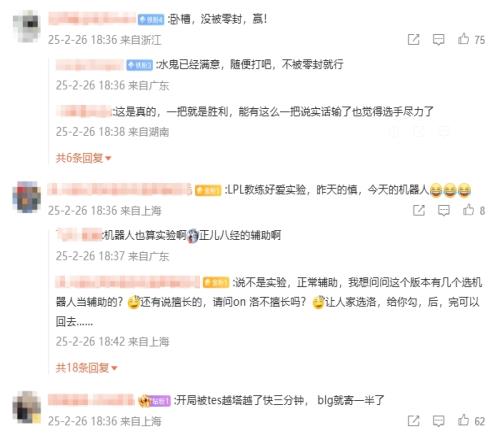500x440 pixels.
Task: Click username before 水鬼已经满意 reply
Action: click(90, 65)
